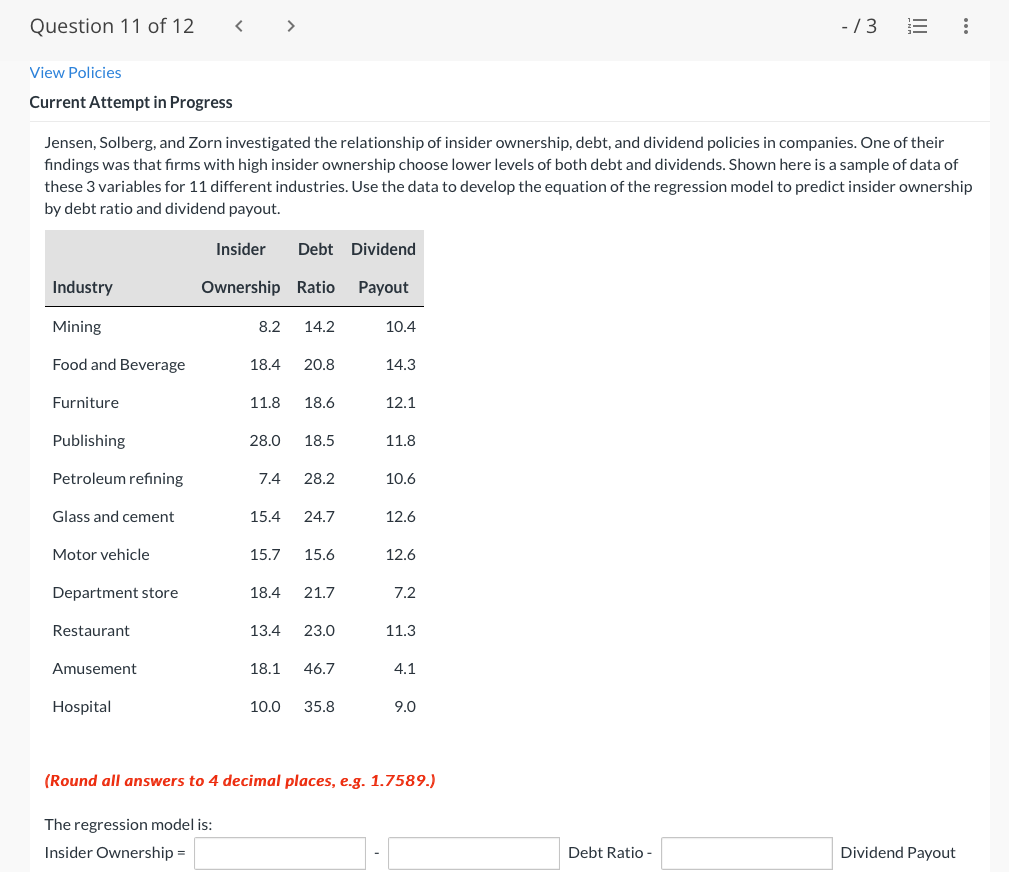Click the Current Attempt in Progress label
Viewport: 1009px width, 872px height.
[131, 102]
